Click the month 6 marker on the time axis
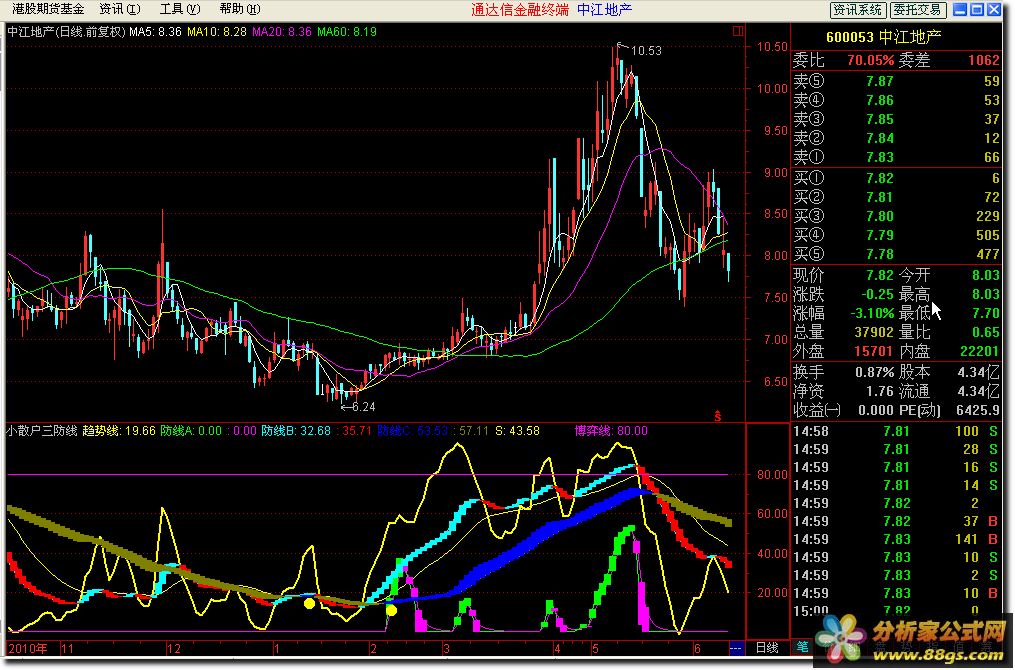1015x670 pixels. tap(697, 648)
